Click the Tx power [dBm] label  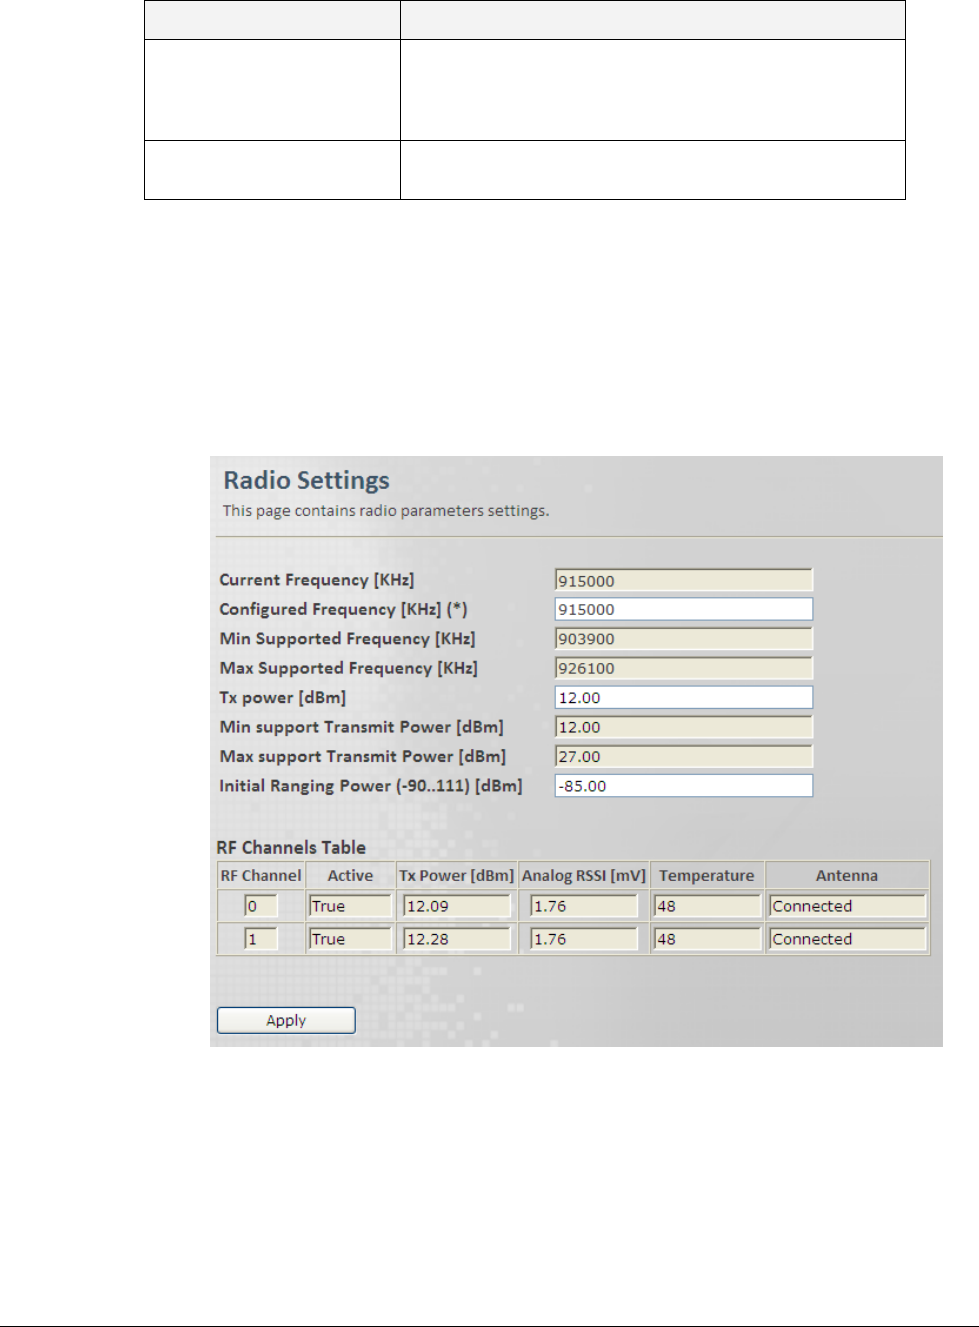(x=283, y=698)
